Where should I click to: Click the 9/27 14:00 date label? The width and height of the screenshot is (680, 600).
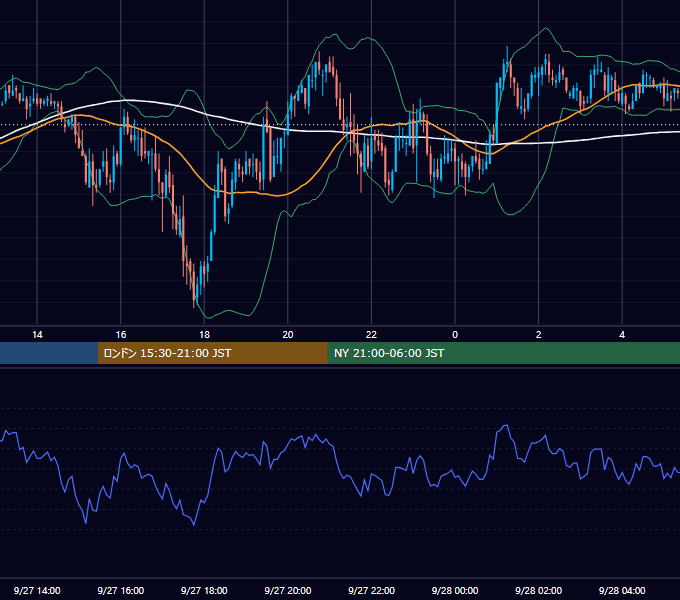[x=37, y=590]
